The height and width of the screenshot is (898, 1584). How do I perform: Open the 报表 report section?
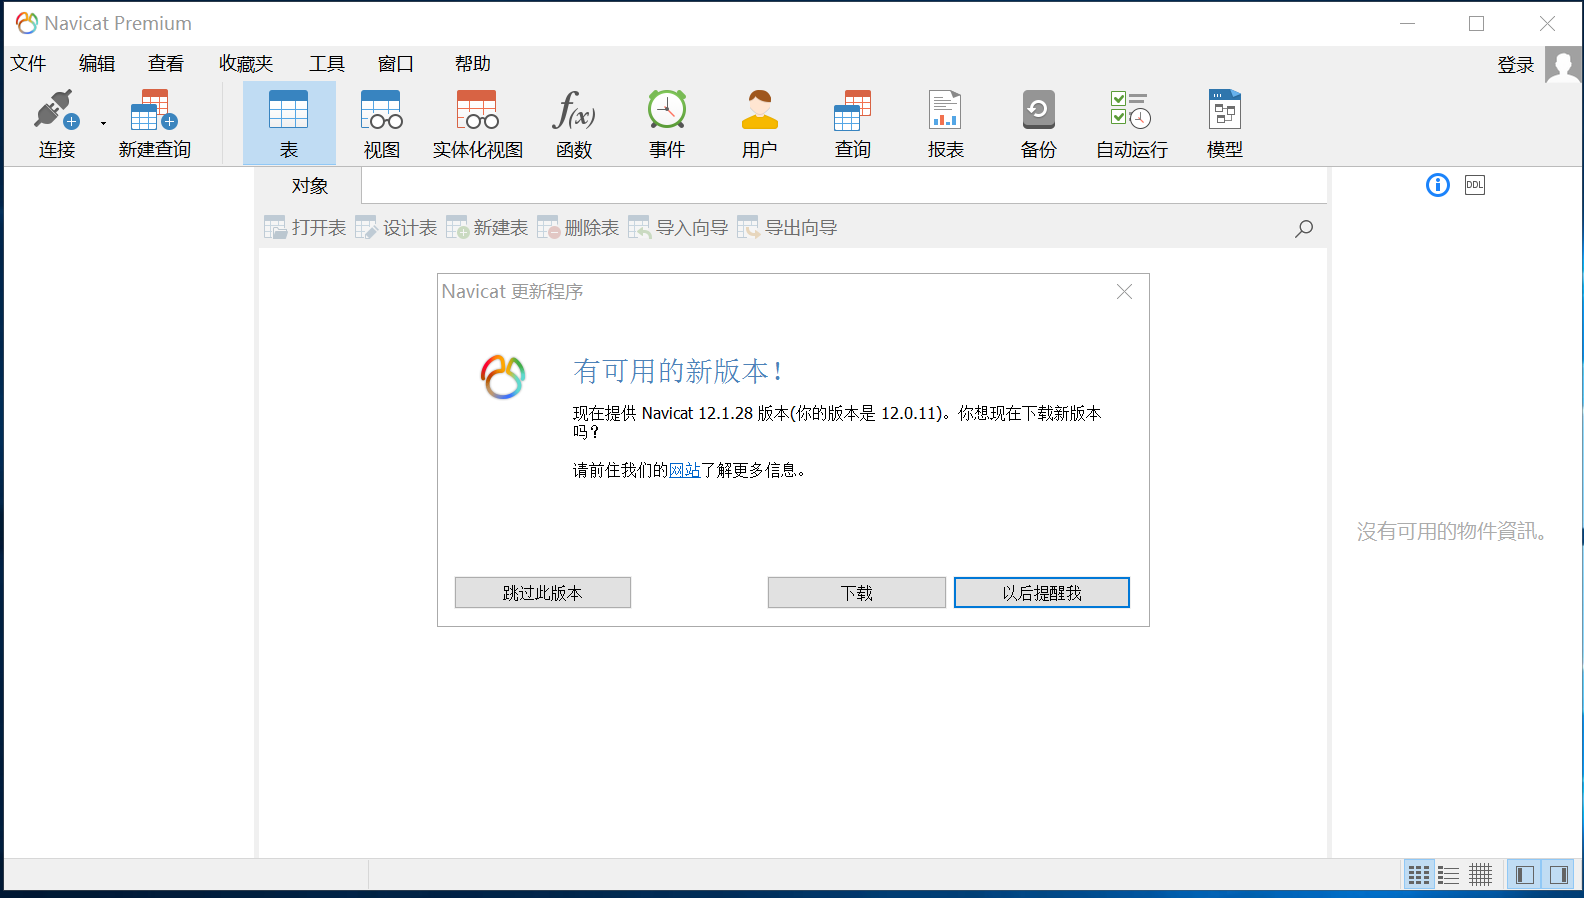point(945,124)
